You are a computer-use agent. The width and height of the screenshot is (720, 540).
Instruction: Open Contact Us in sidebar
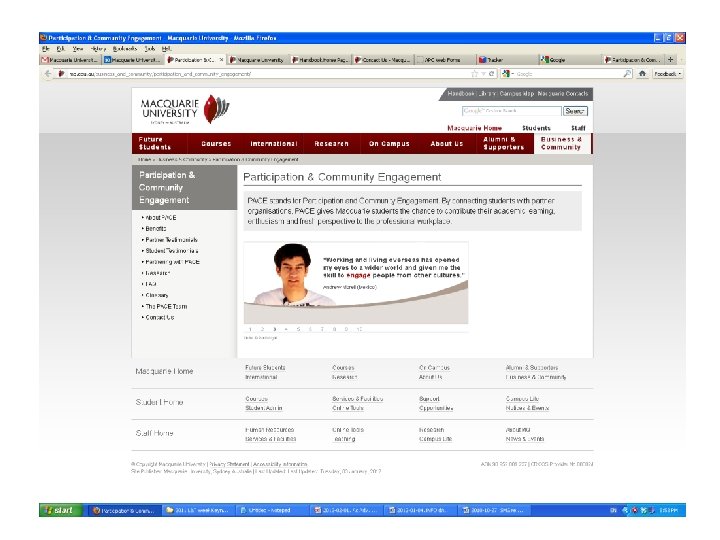point(160,317)
